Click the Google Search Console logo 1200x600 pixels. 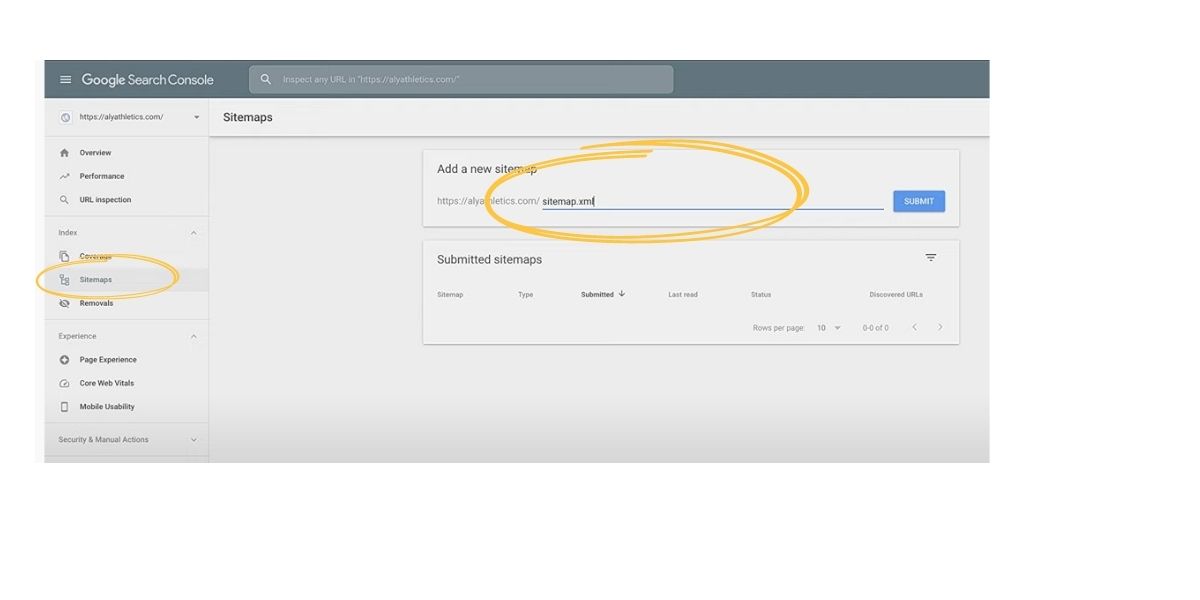(x=148, y=80)
